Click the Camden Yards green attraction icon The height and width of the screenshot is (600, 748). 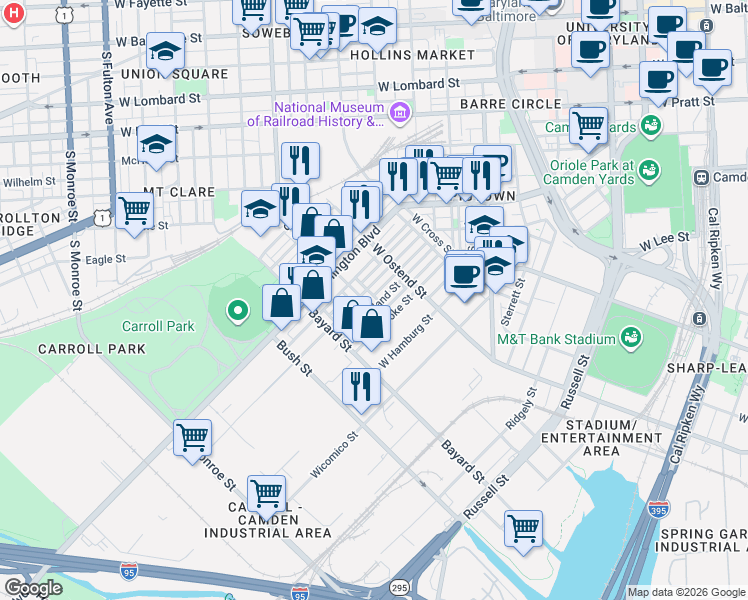pyautogui.click(x=650, y=126)
